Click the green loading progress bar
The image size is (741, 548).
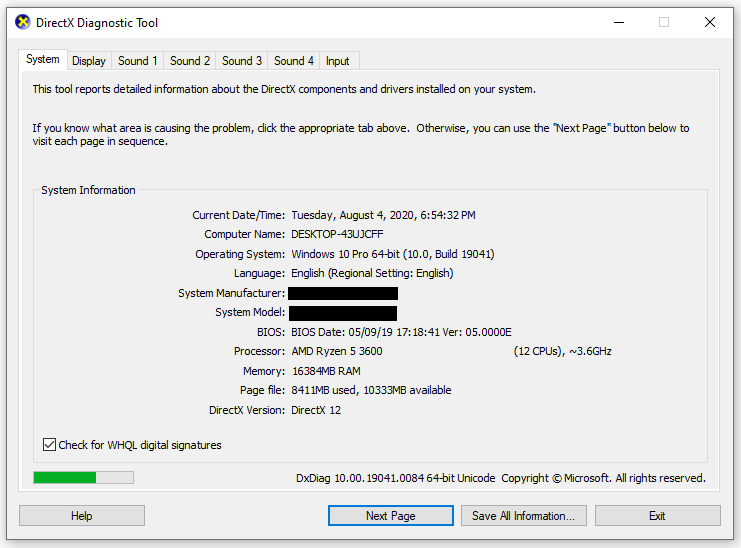(84, 478)
